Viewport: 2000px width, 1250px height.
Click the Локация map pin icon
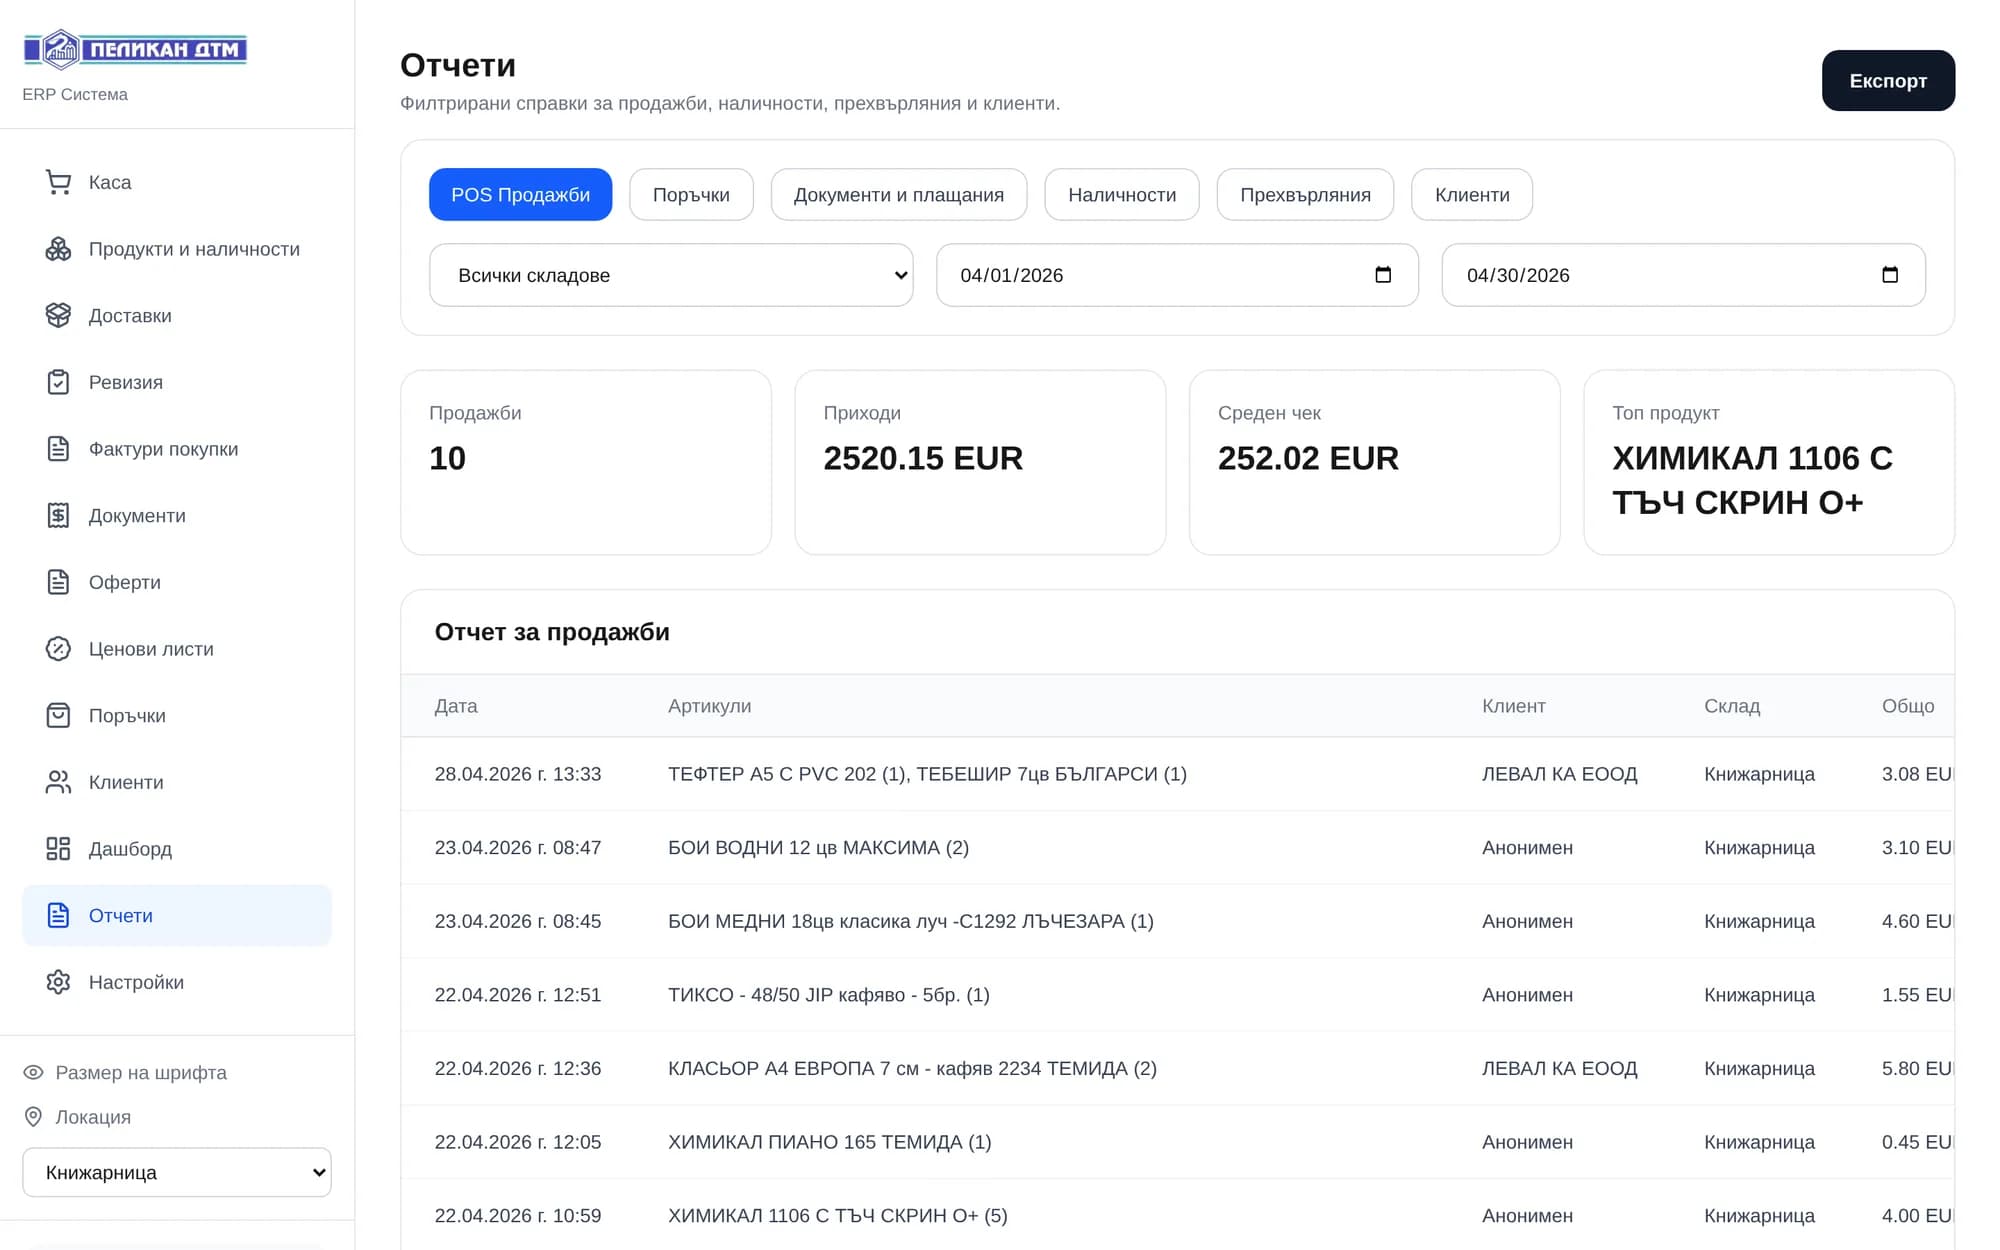(33, 1116)
